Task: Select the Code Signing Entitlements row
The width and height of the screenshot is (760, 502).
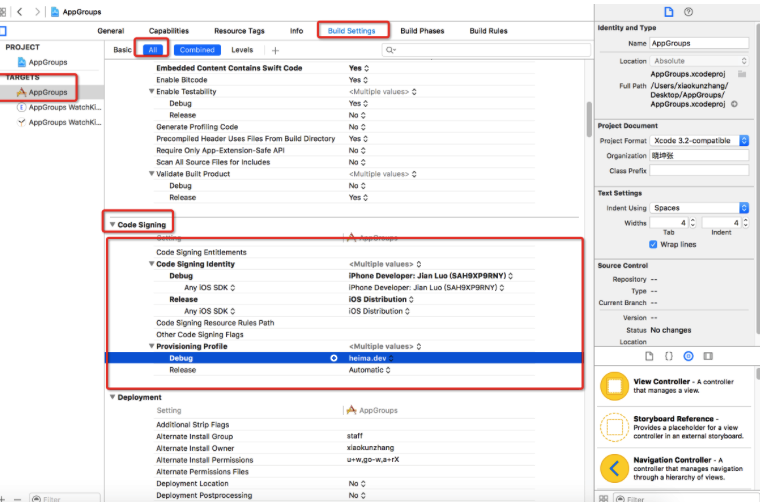Action: pos(344,252)
